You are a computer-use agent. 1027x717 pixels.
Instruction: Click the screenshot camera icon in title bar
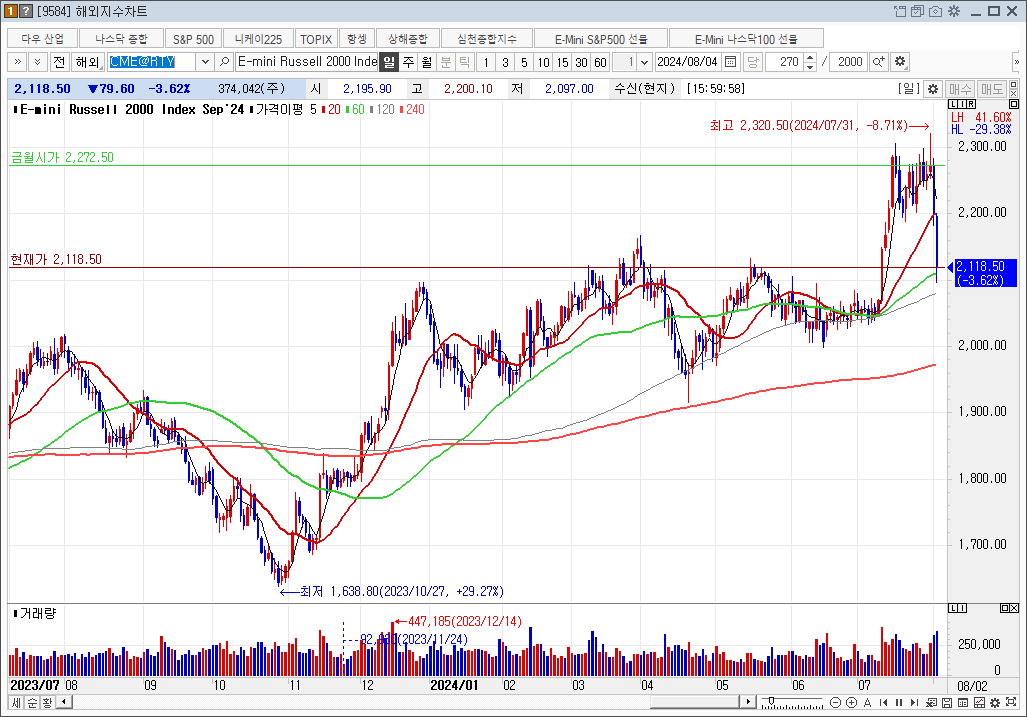pyautogui.click(x=935, y=11)
